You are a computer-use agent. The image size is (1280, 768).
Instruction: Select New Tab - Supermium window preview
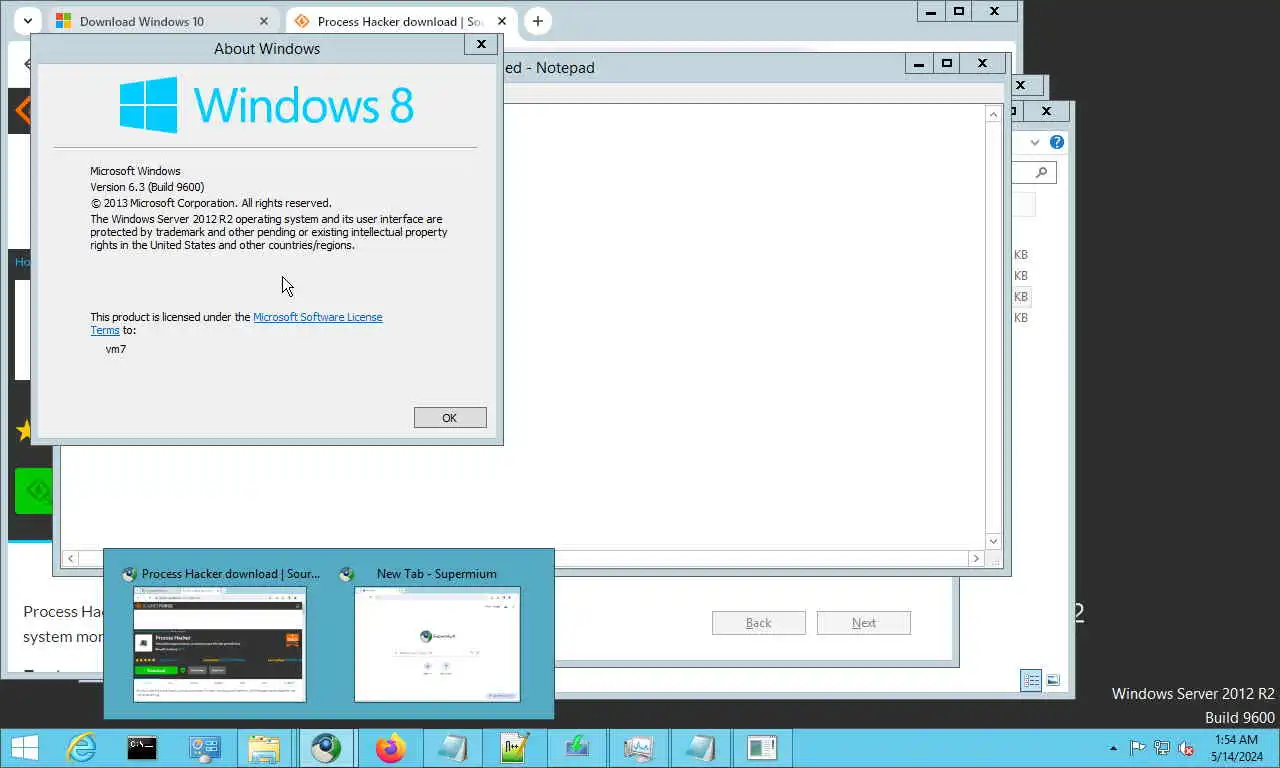coord(437,634)
